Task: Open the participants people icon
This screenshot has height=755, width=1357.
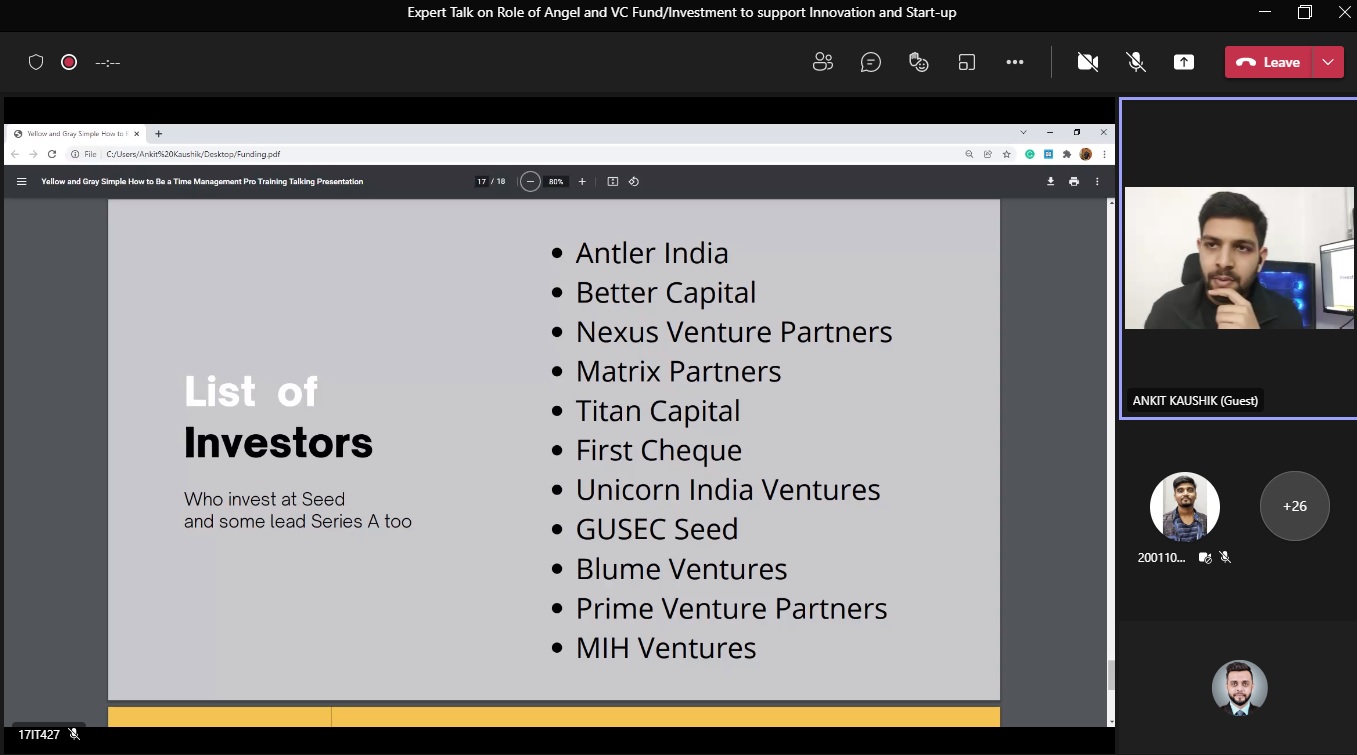Action: pyautogui.click(x=823, y=62)
